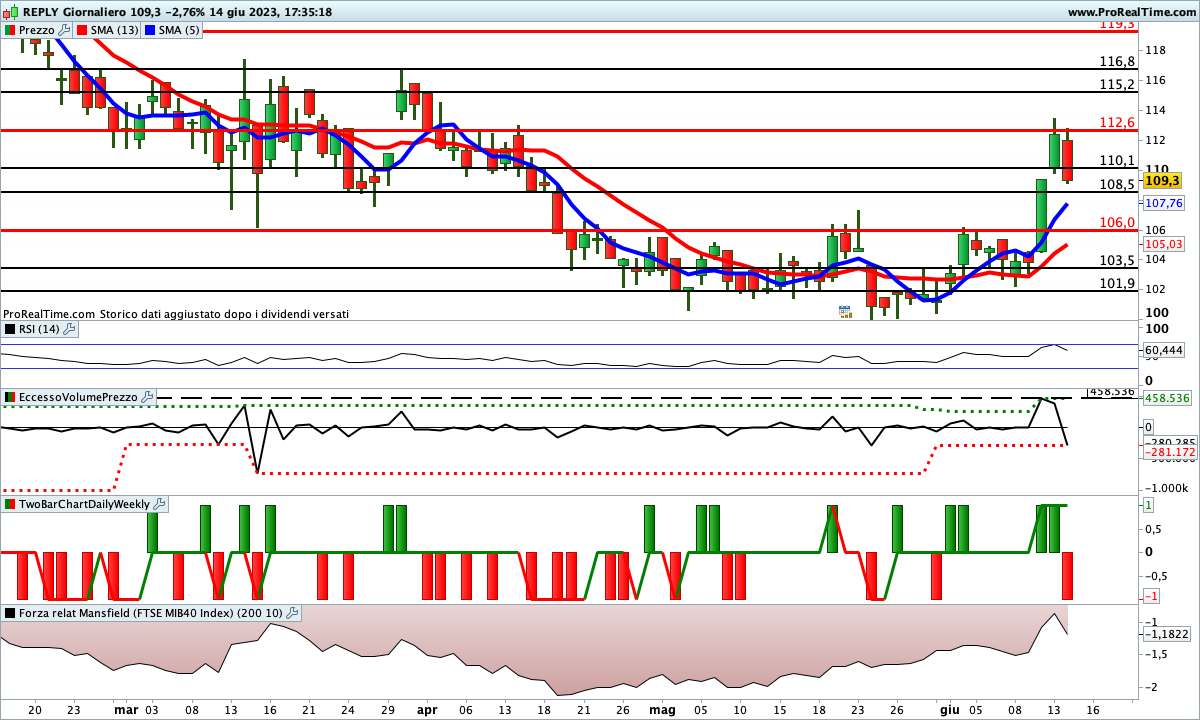Click the yellow 109,3 current price tag

(1163, 181)
